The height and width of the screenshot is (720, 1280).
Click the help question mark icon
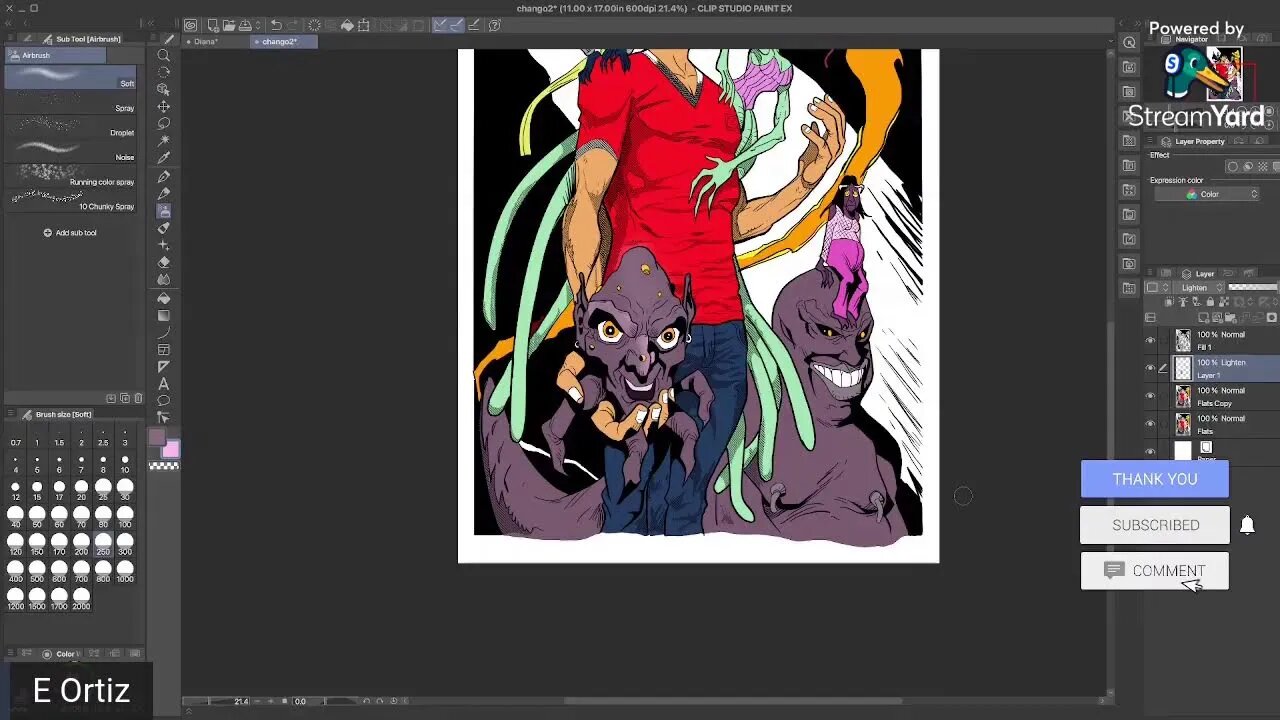494,25
